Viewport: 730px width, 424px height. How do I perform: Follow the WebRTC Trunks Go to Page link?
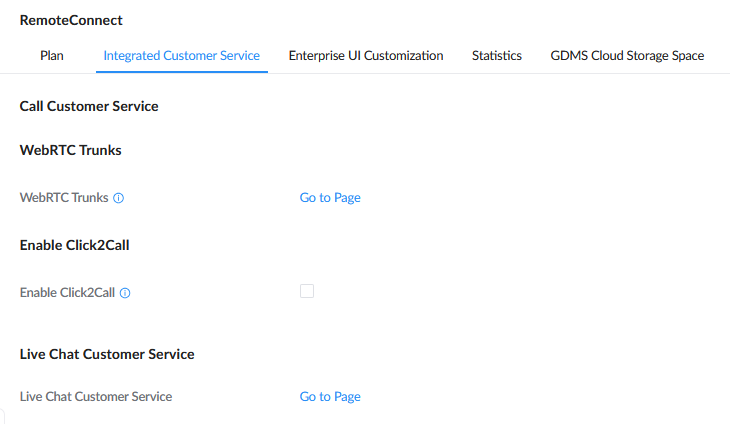pos(330,198)
